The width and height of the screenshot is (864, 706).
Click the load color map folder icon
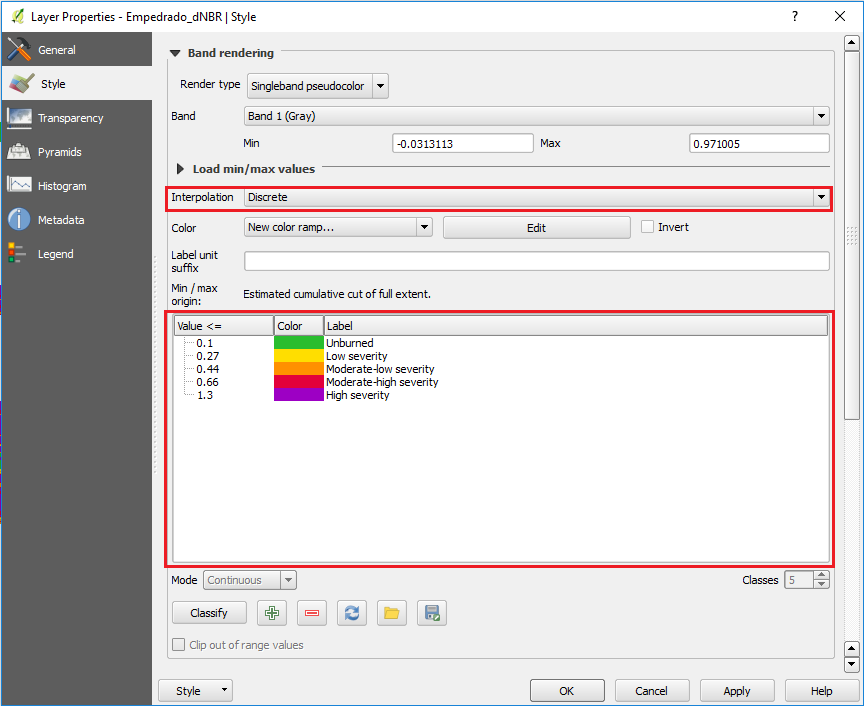(x=392, y=613)
